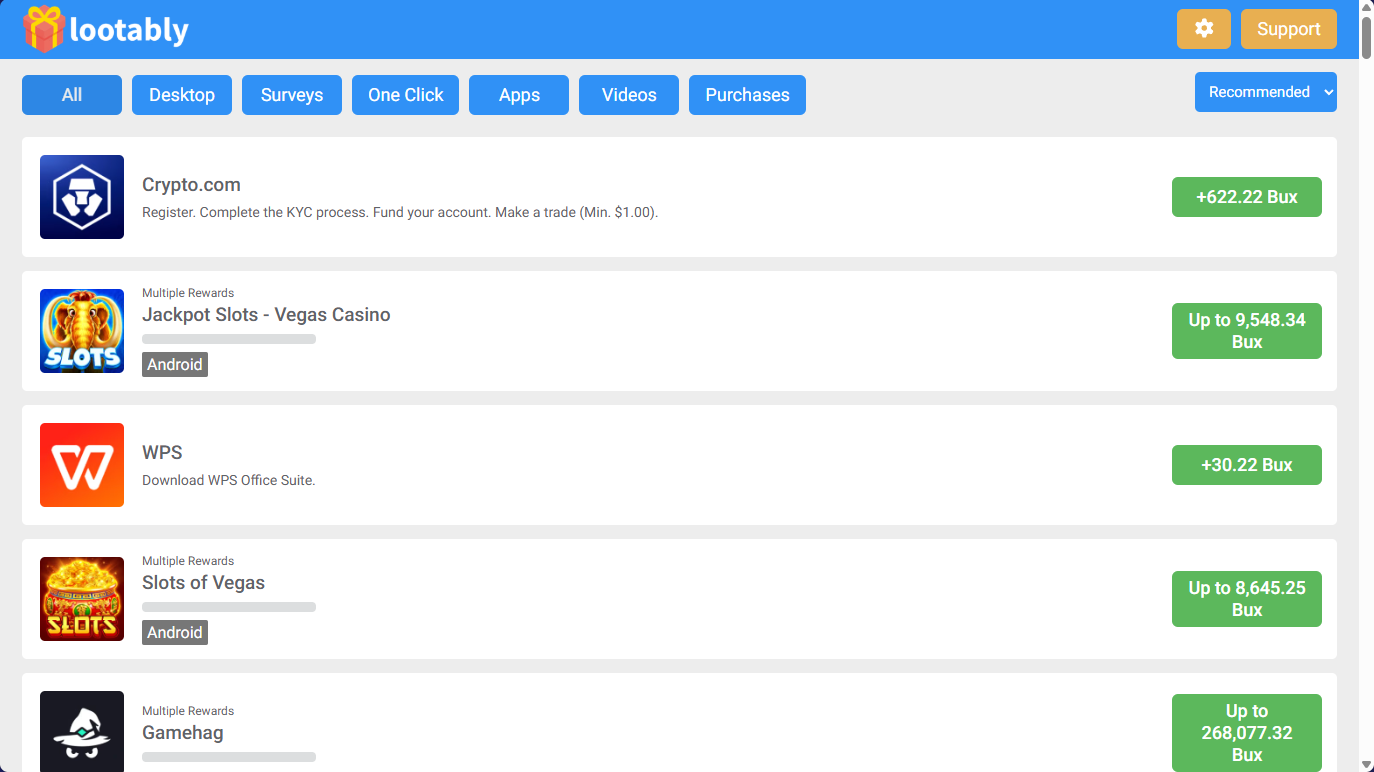Viewport: 1374px width, 772px height.
Task: Click the lootably wordmark text
Action: click(129, 30)
